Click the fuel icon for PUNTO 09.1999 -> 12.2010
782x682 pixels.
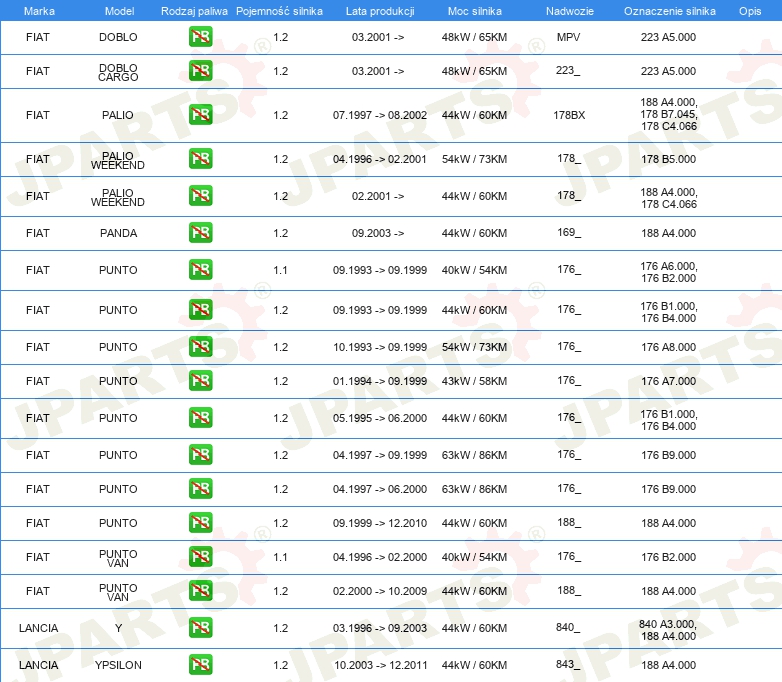(x=200, y=522)
